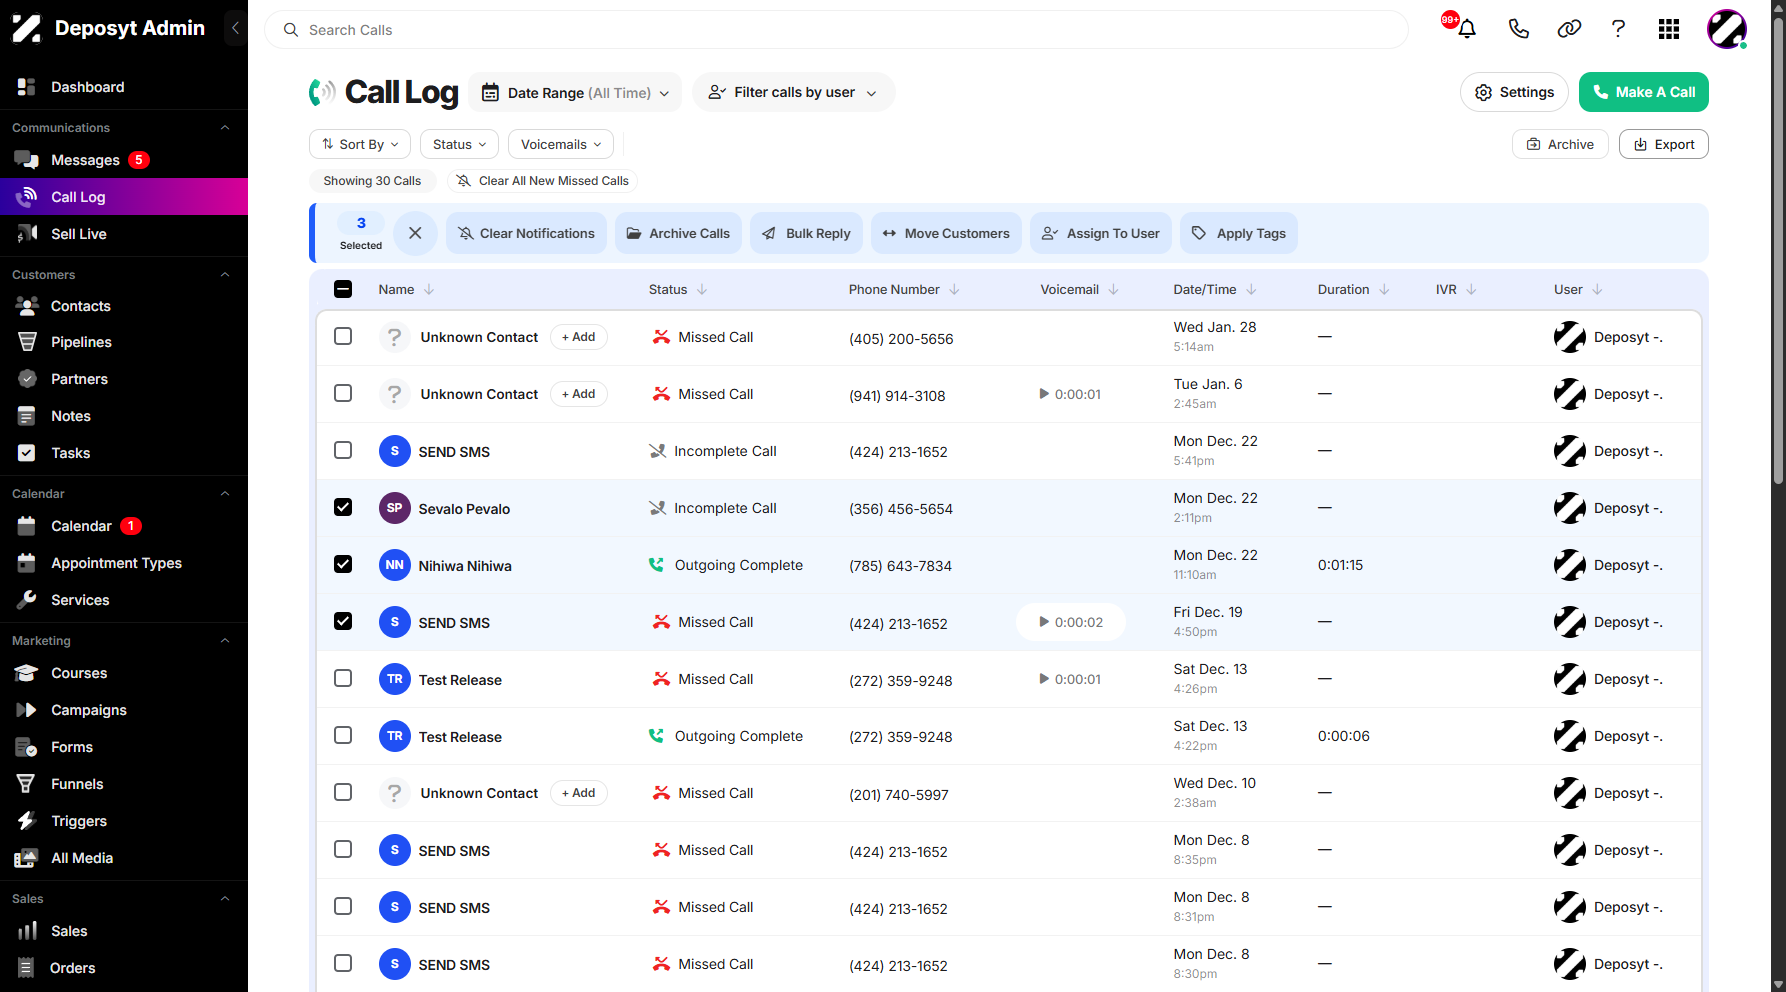Image resolution: width=1786 pixels, height=992 pixels.
Task: Sort by Voicemail column arrow
Action: tap(1113, 289)
